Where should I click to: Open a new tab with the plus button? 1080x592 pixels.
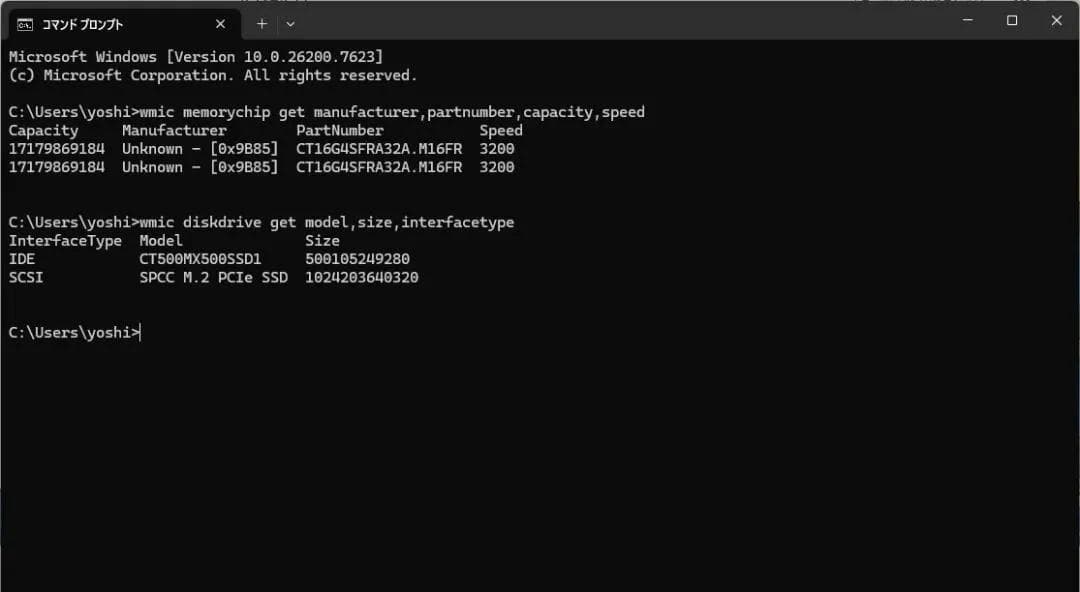[262, 23]
